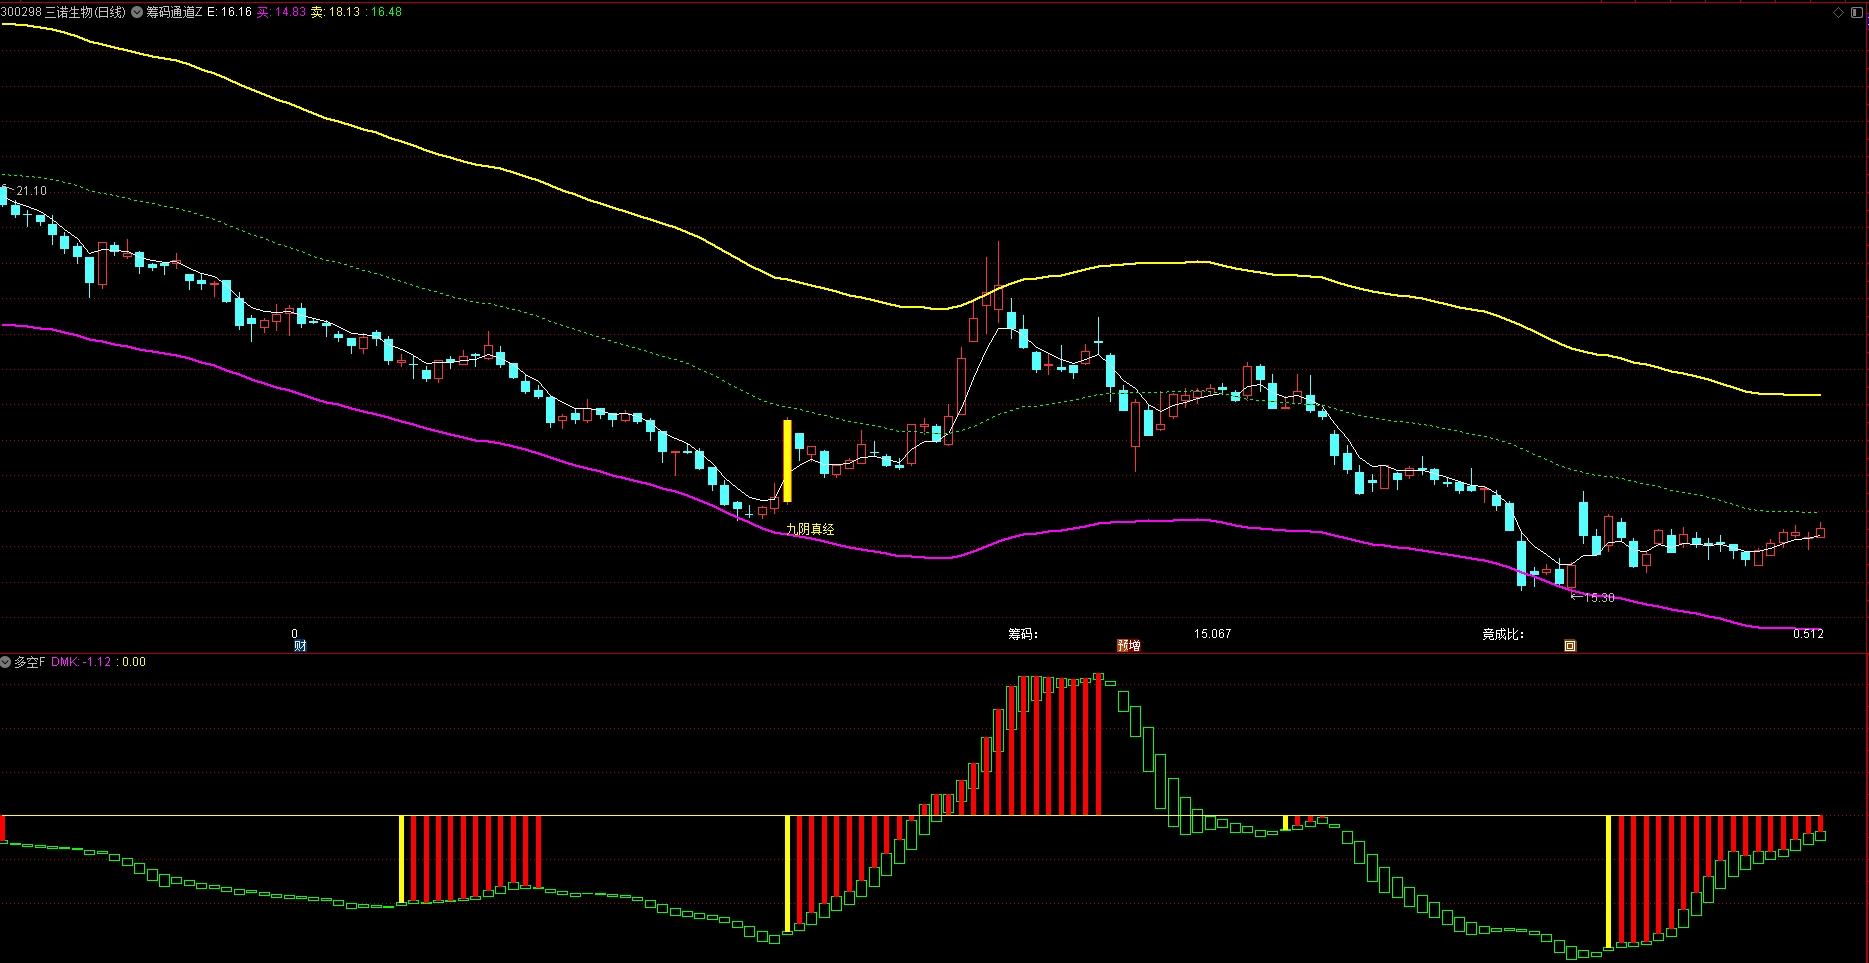
Task: Expand the 多空F indicator dropdown arrow
Action: (6, 662)
